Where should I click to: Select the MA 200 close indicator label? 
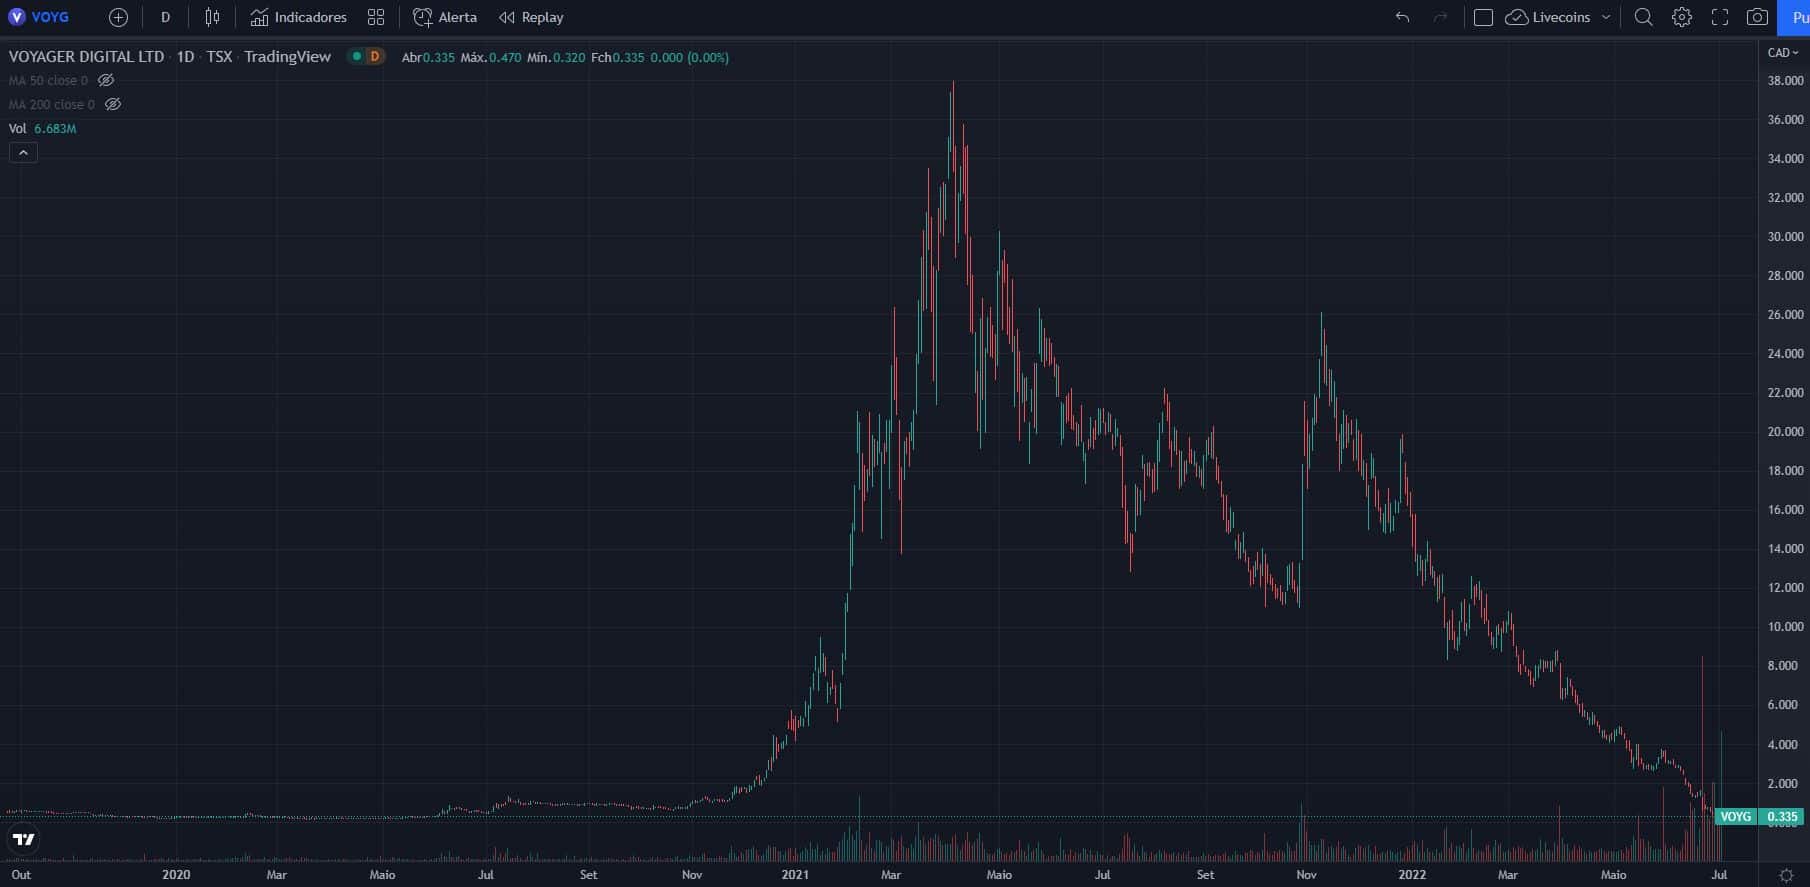pyautogui.click(x=52, y=104)
